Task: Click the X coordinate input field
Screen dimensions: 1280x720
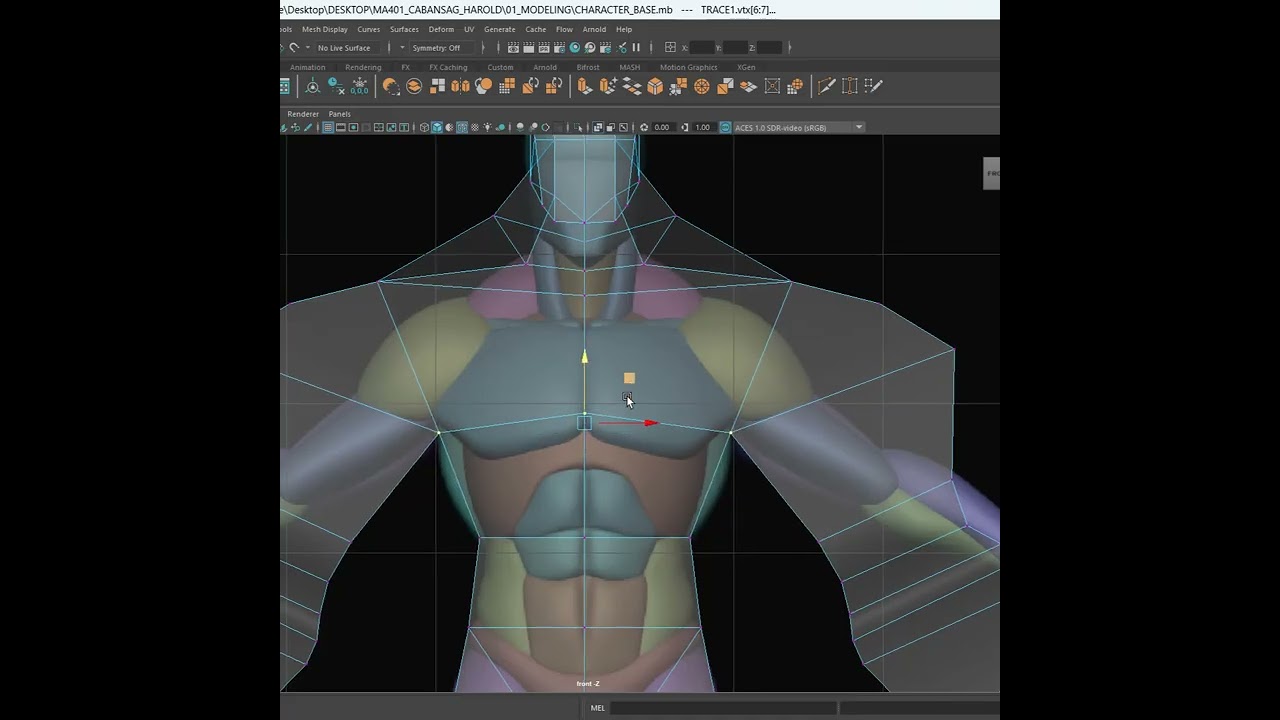Action: pos(702,47)
